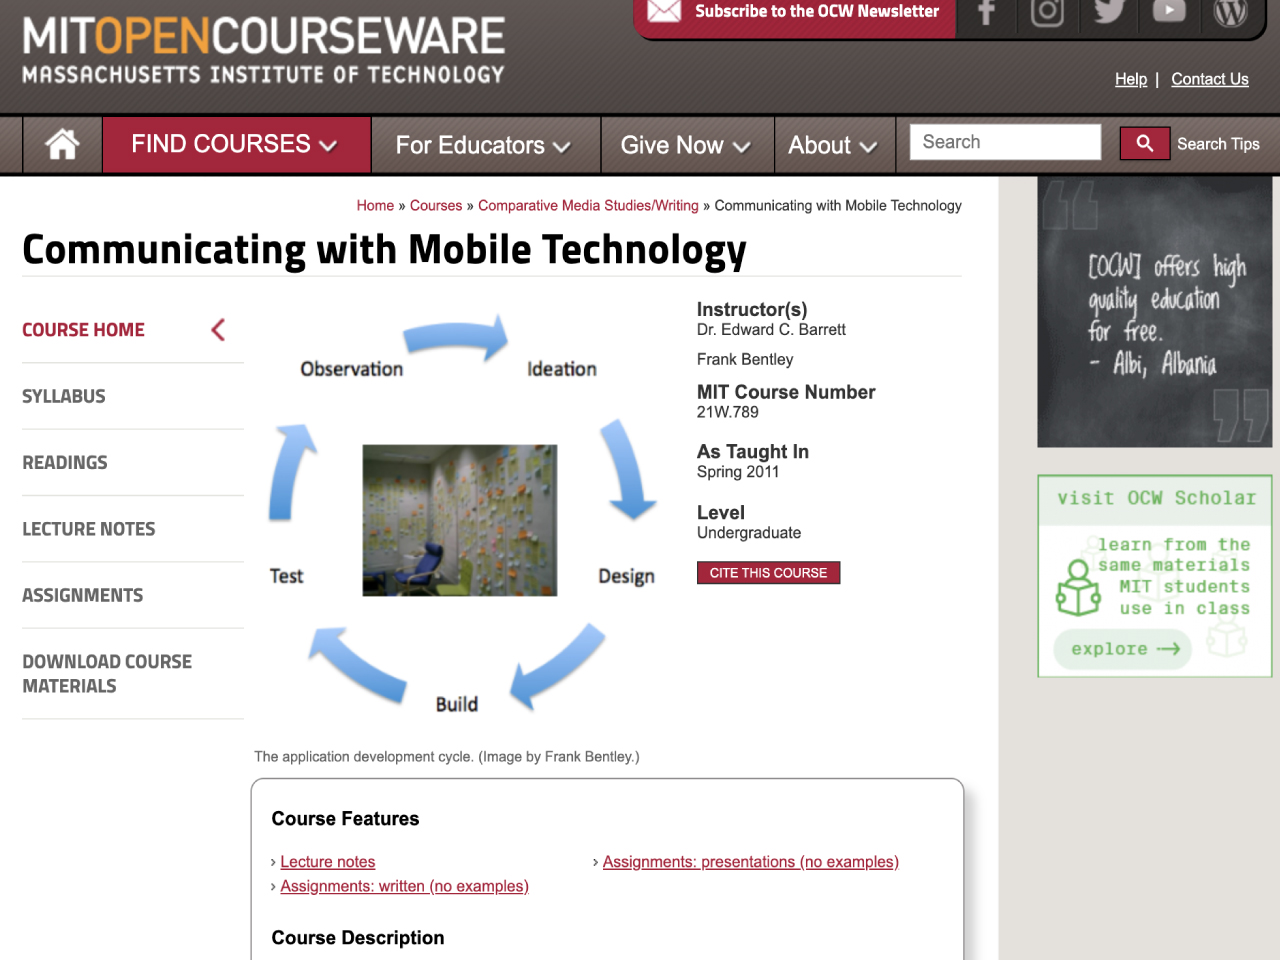Open the YouTube icon
Screen dimensions: 1280x960
click(1169, 11)
